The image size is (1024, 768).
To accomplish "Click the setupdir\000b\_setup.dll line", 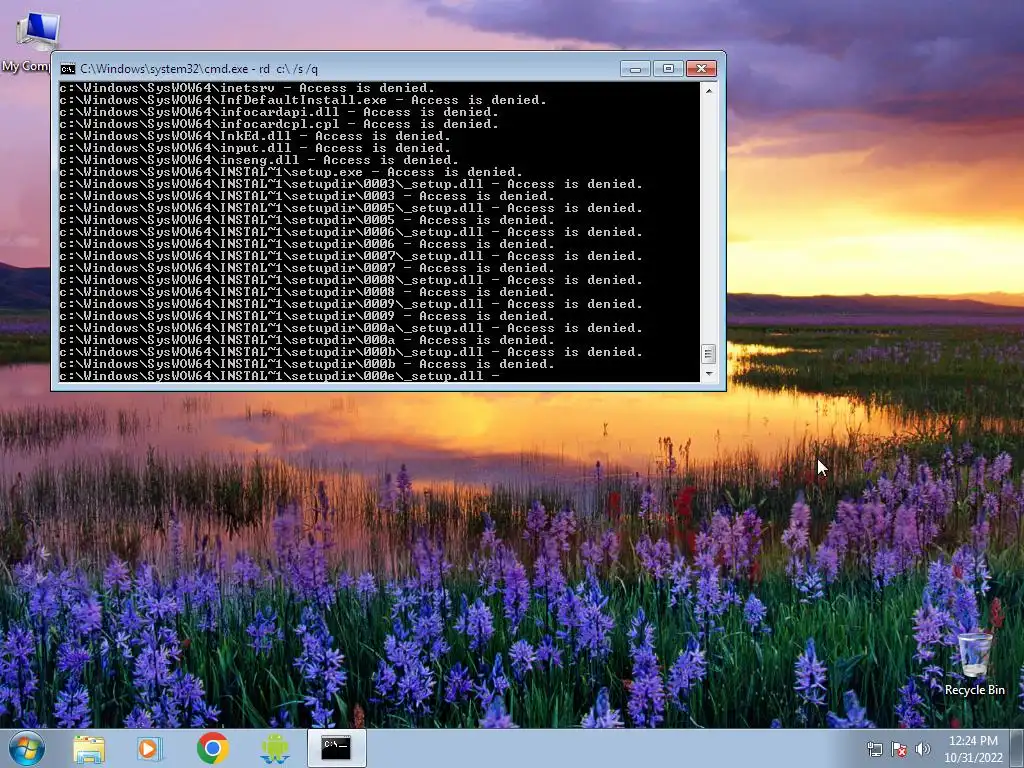I will coord(351,352).
